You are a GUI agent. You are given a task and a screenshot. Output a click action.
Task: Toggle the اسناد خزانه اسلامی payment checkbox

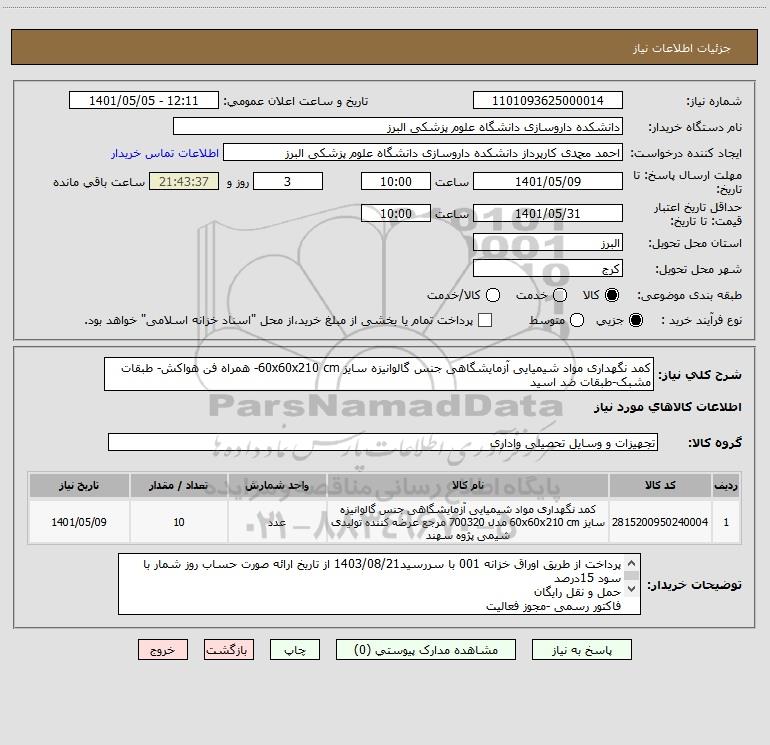[485, 320]
